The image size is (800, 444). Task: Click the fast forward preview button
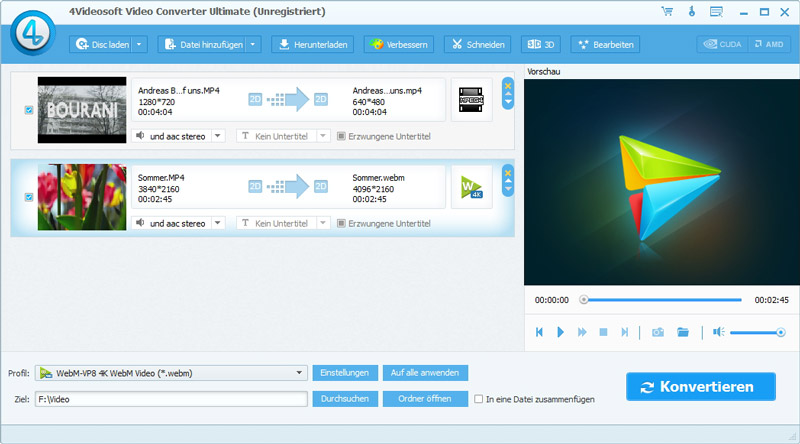582,332
